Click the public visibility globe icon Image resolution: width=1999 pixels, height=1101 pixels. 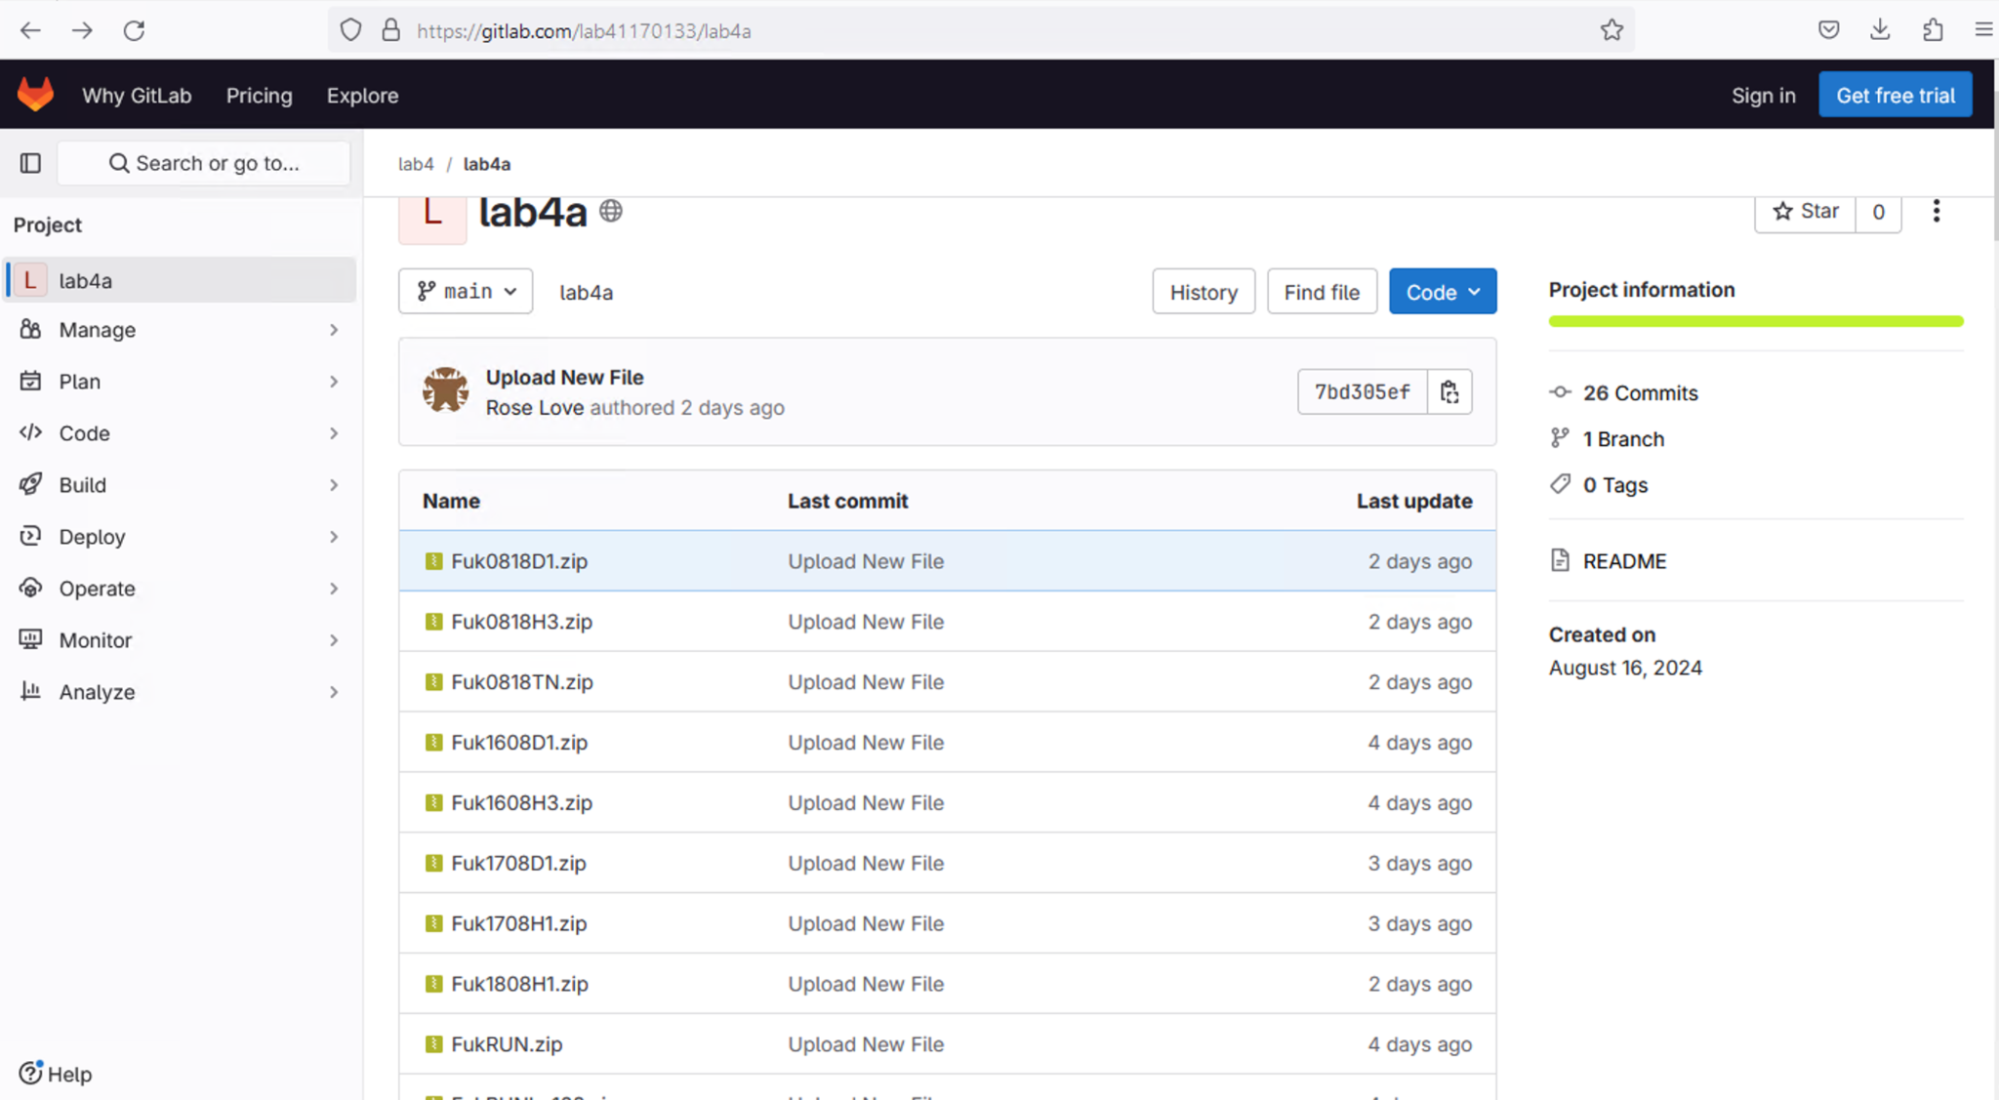click(x=610, y=211)
